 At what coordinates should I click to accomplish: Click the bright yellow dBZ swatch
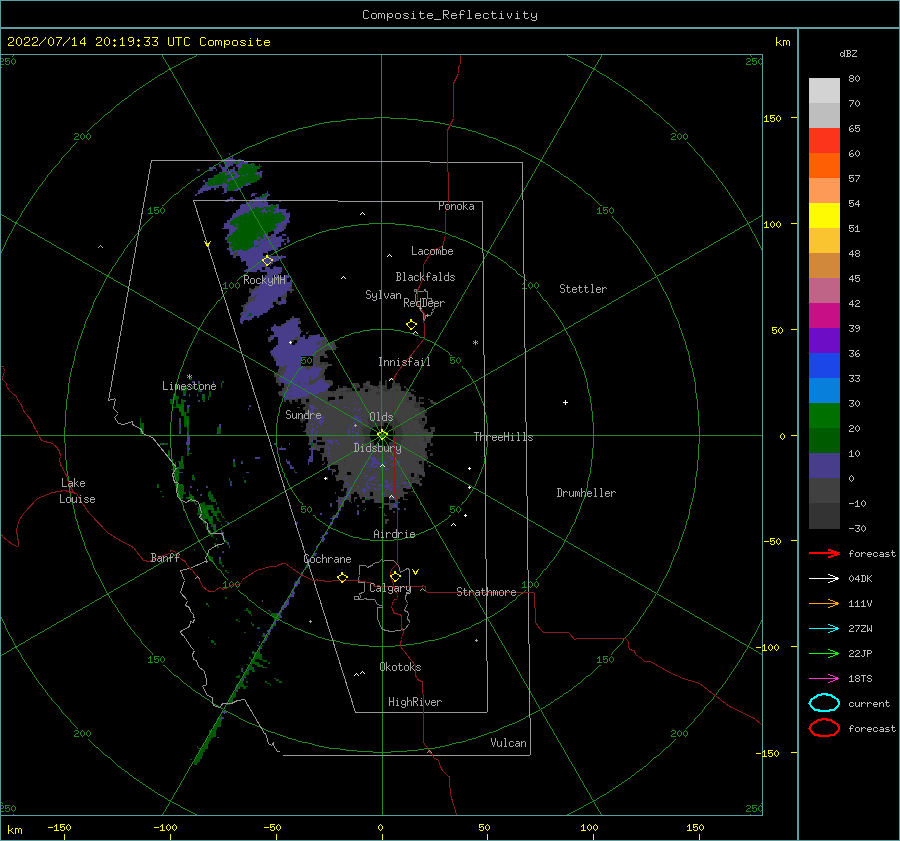[824, 215]
